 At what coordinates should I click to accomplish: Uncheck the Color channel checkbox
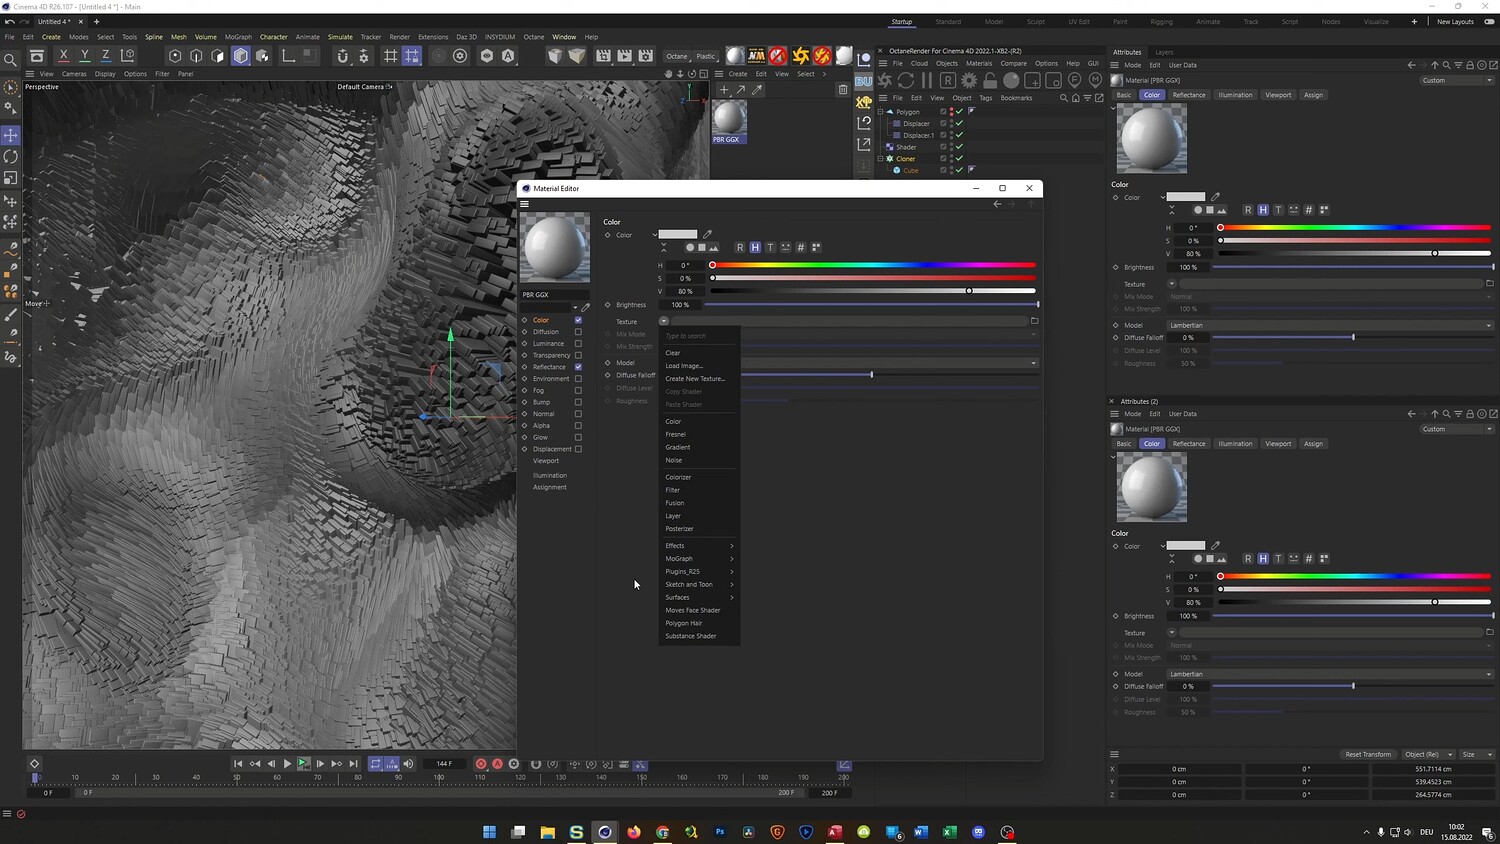pos(578,320)
